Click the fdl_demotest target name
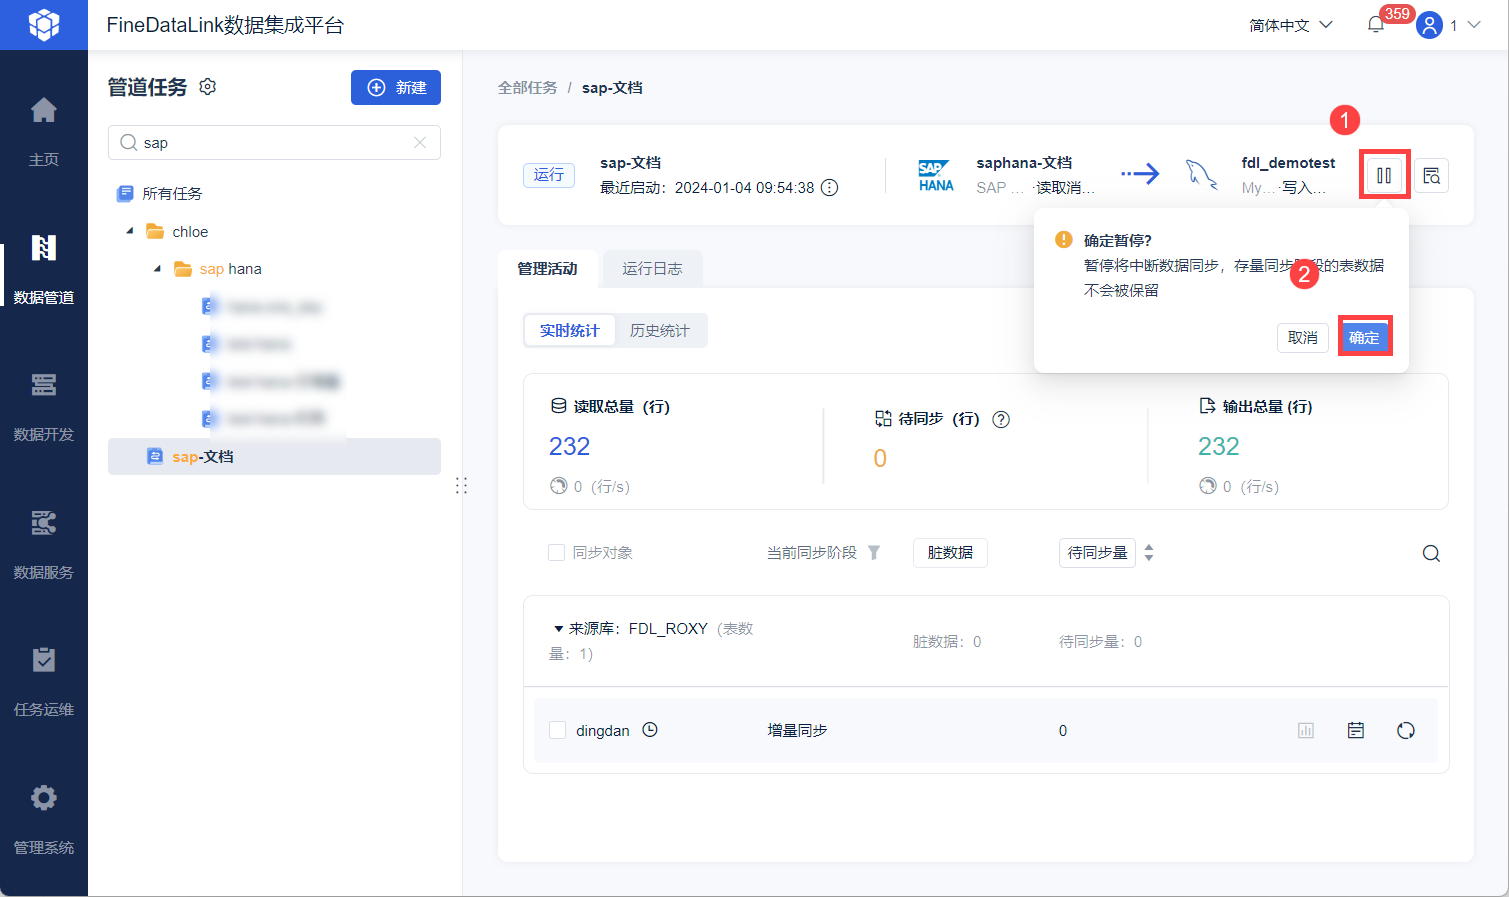 tap(1288, 163)
